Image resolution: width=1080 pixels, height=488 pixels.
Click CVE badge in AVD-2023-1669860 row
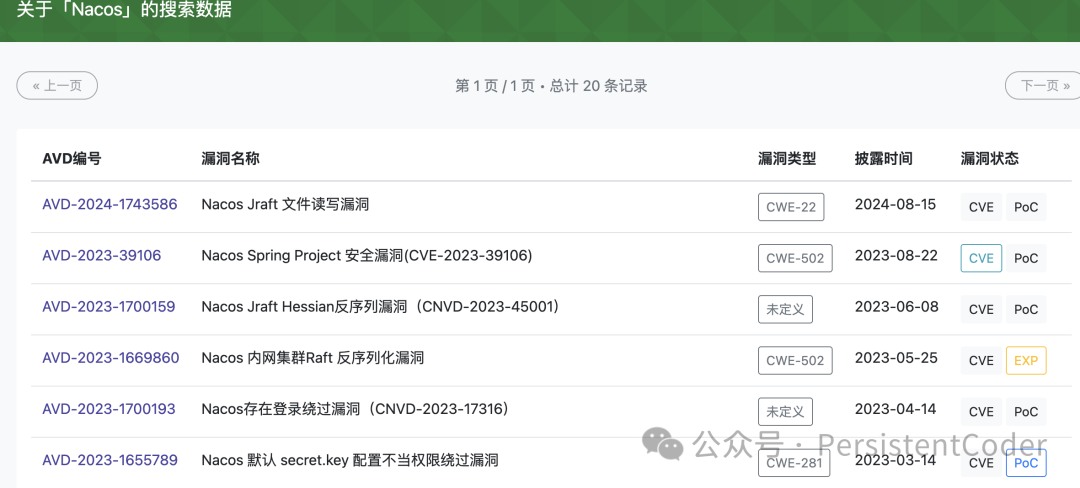(x=981, y=361)
